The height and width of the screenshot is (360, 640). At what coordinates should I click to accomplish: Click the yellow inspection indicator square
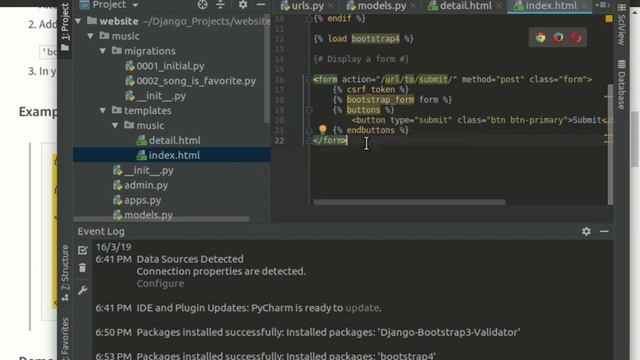pos(609,19)
